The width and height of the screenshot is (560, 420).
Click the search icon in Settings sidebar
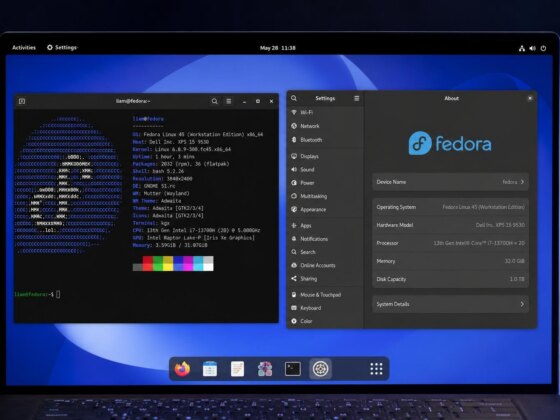click(294, 98)
